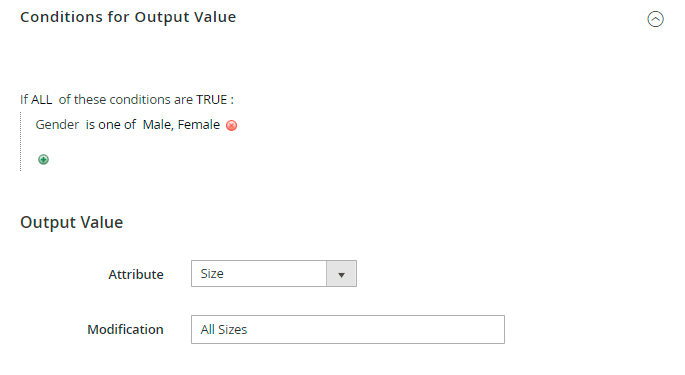685x375 pixels.
Task: Remove the Gender condition with red icon
Action: (x=232, y=125)
